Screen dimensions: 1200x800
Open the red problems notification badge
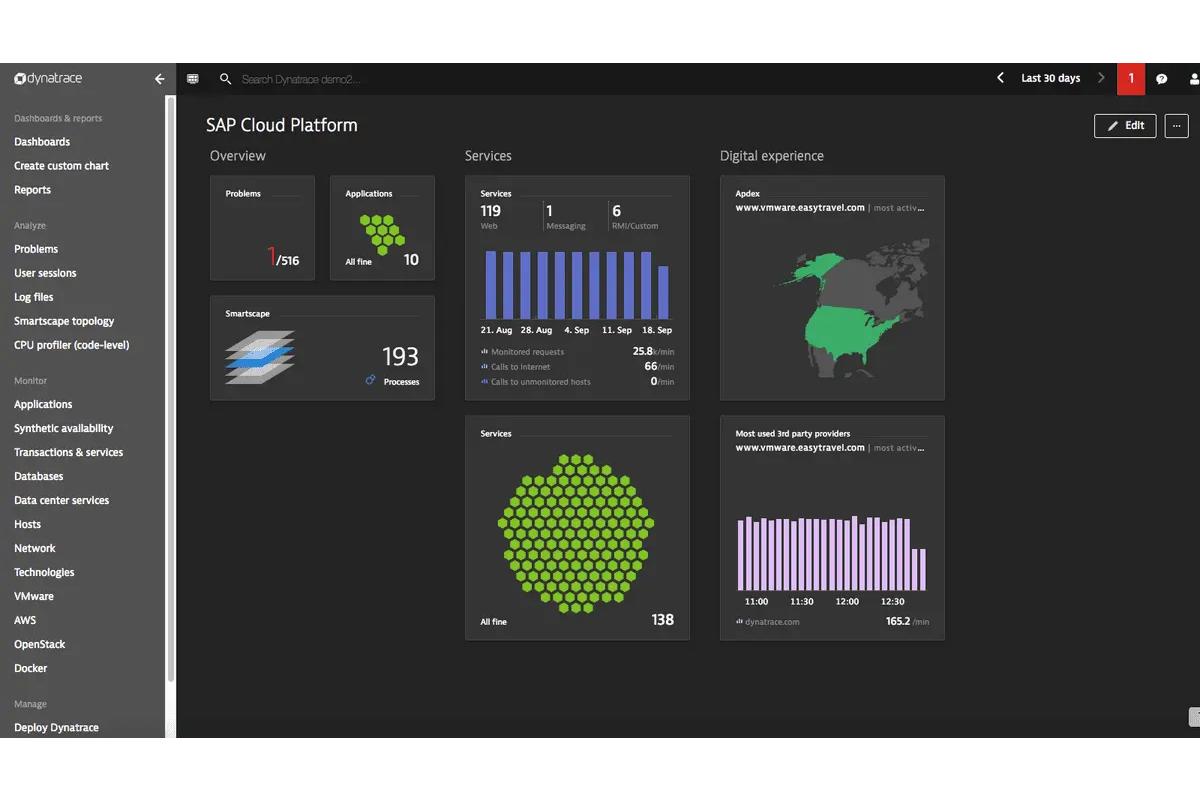click(x=1131, y=78)
